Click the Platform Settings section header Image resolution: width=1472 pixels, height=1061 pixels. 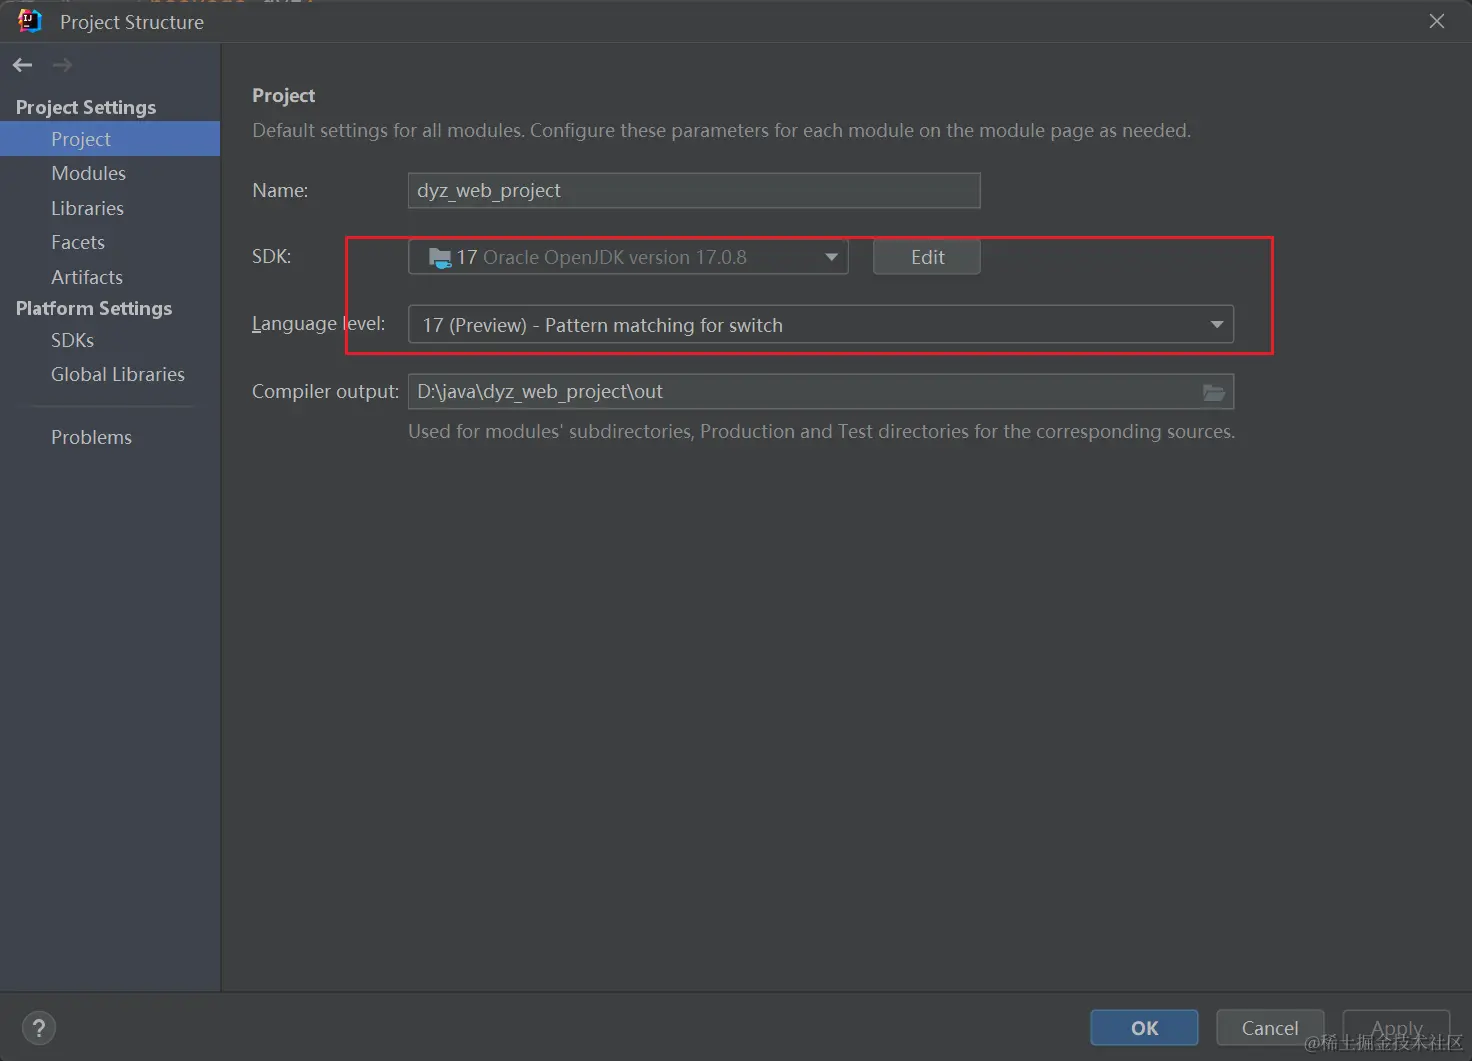[x=94, y=308]
